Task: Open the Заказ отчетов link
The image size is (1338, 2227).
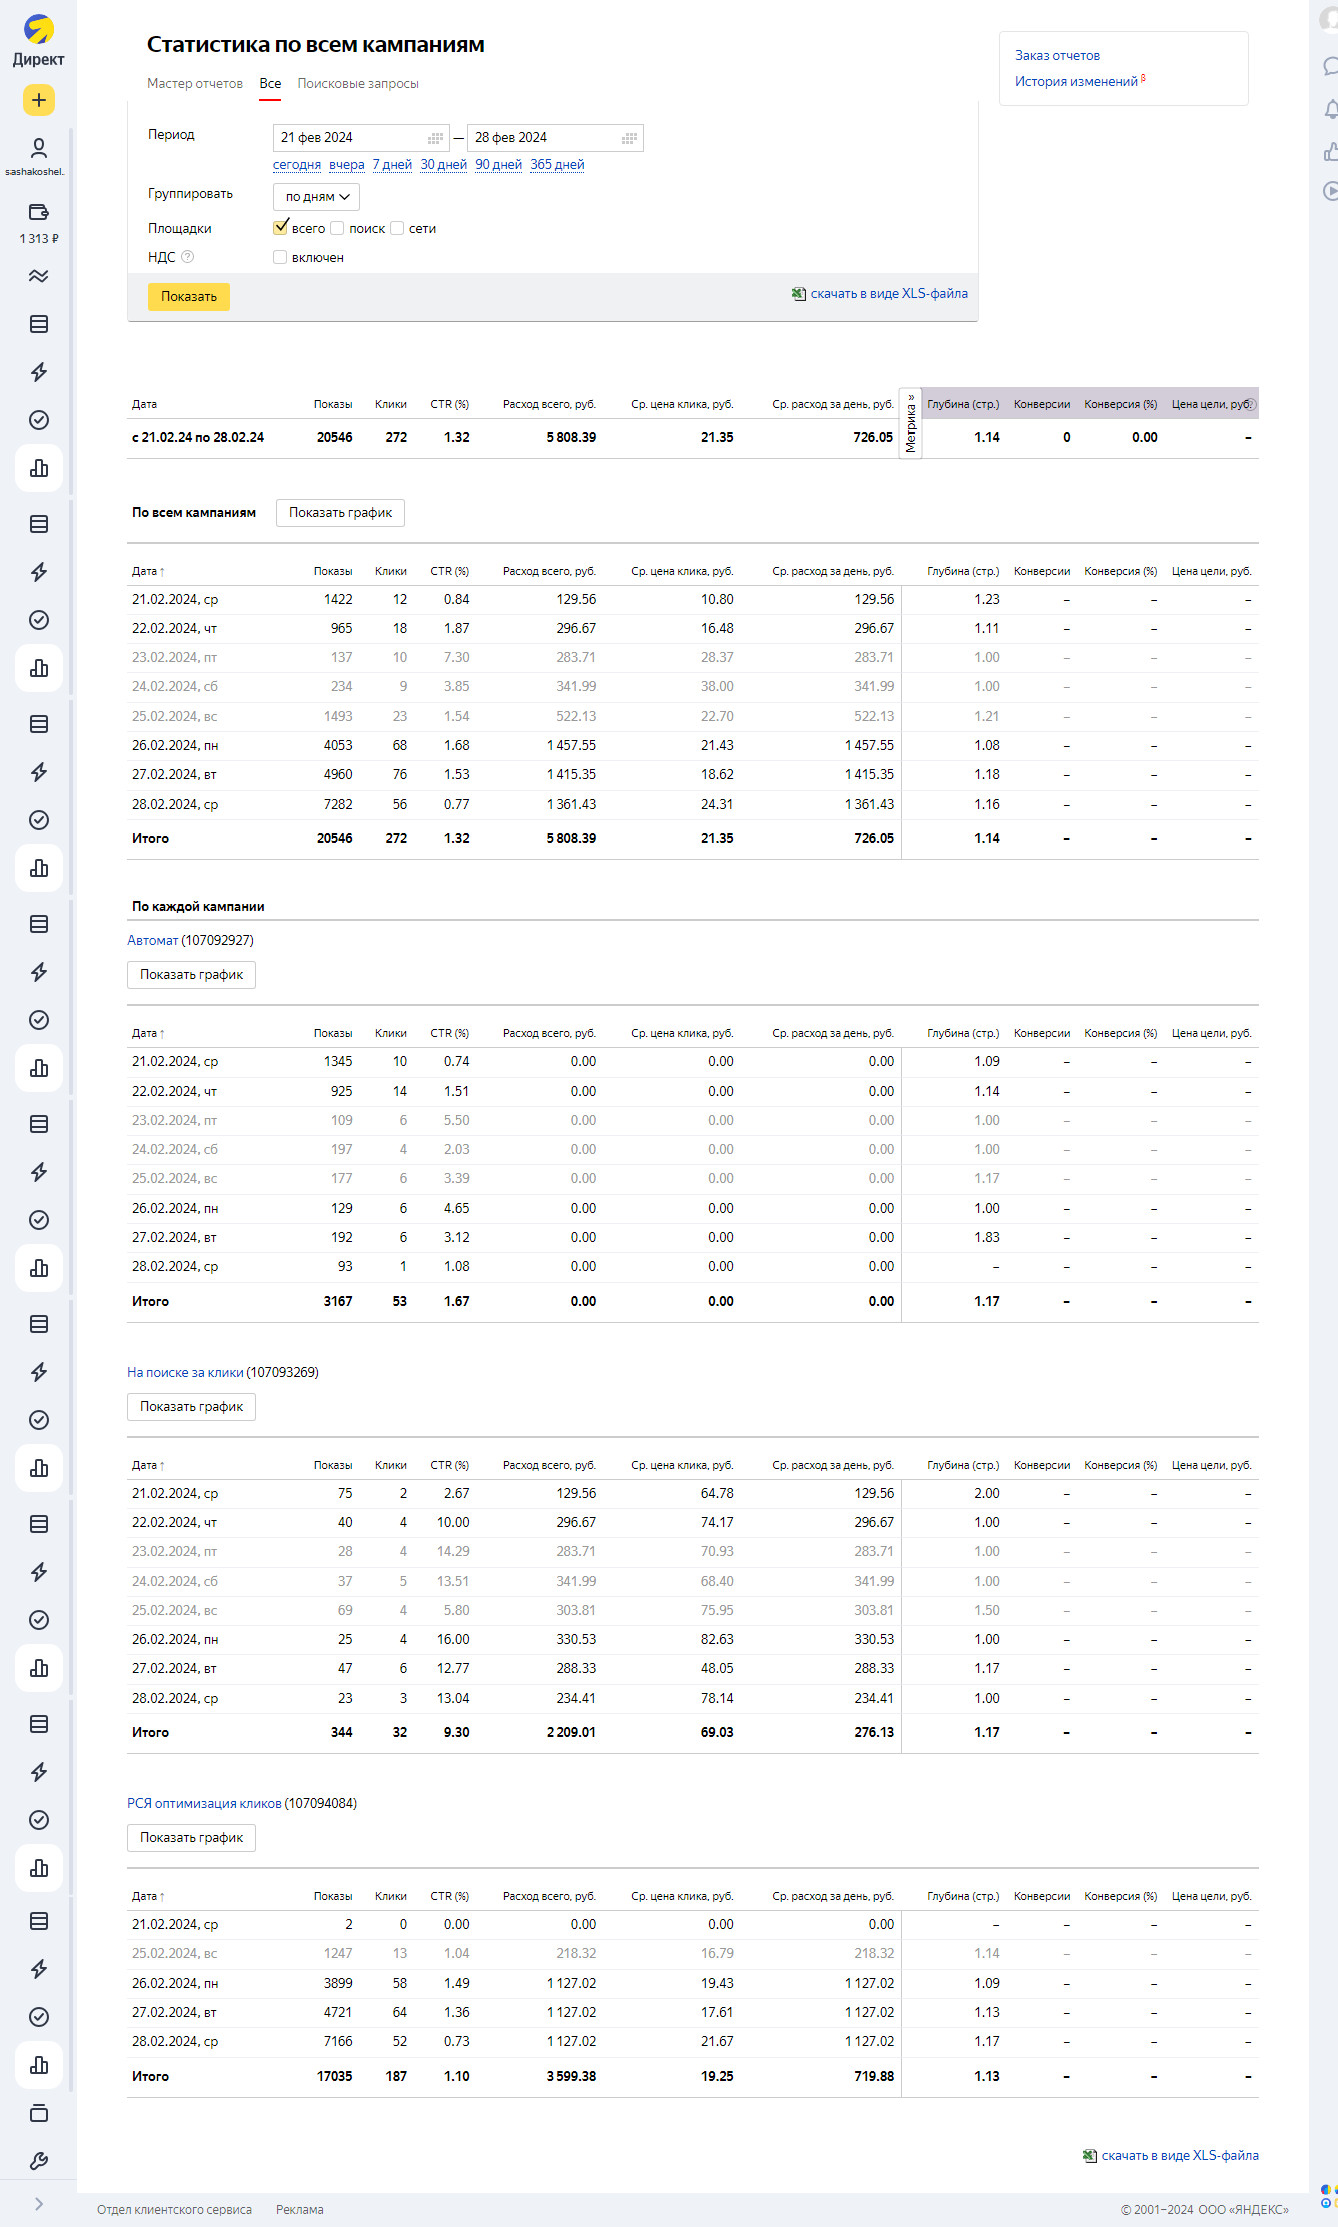Action: [x=1057, y=56]
